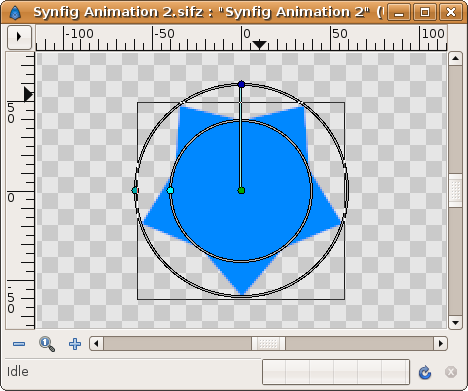
Task: Click the Idle status text
Action: pyautogui.click(x=18, y=371)
